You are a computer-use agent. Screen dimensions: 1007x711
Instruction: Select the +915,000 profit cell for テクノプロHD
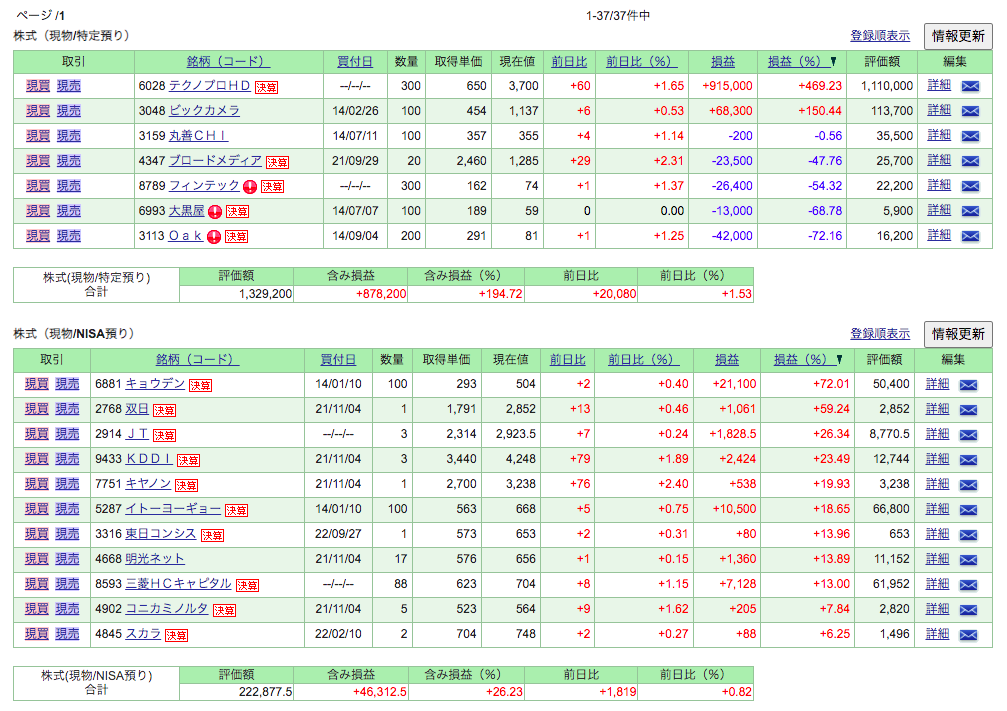(x=727, y=85)
